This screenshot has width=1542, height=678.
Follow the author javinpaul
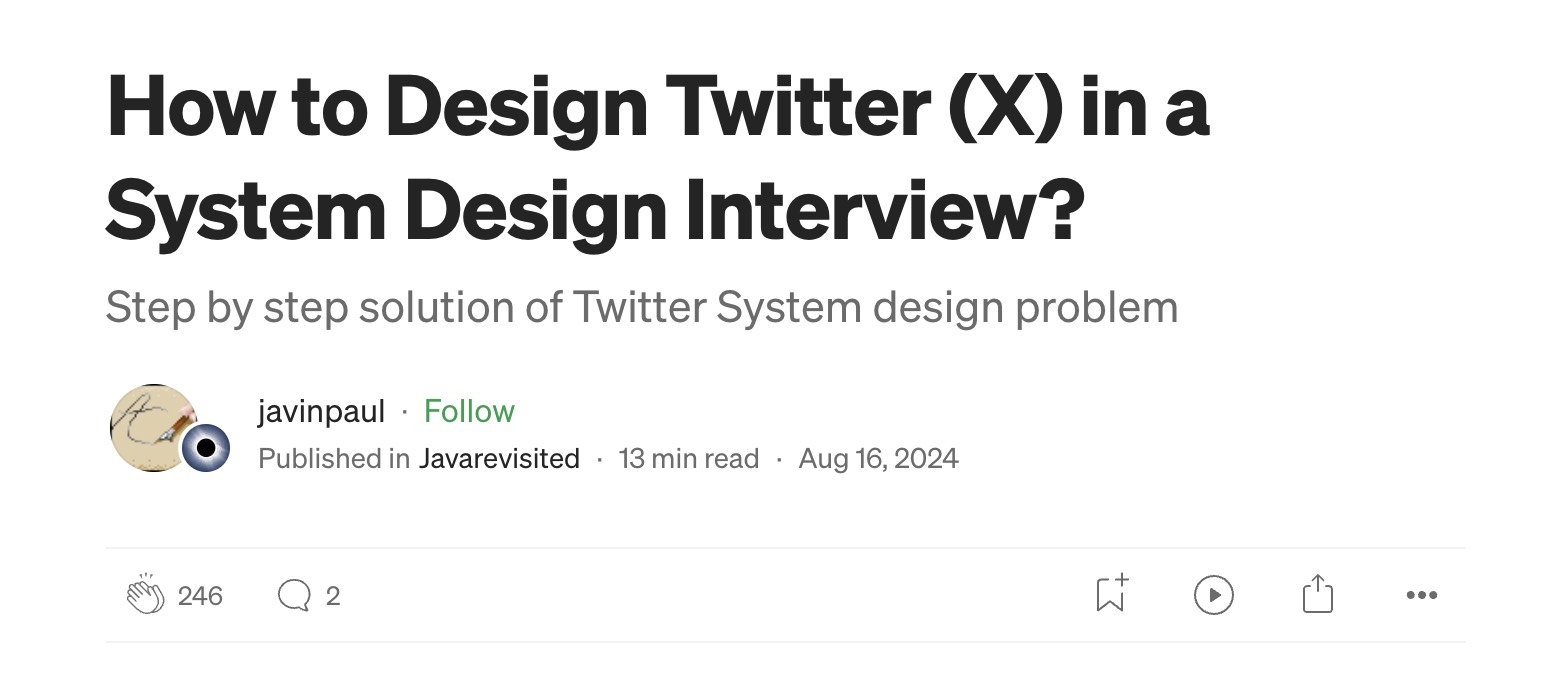tap(469, 411)
